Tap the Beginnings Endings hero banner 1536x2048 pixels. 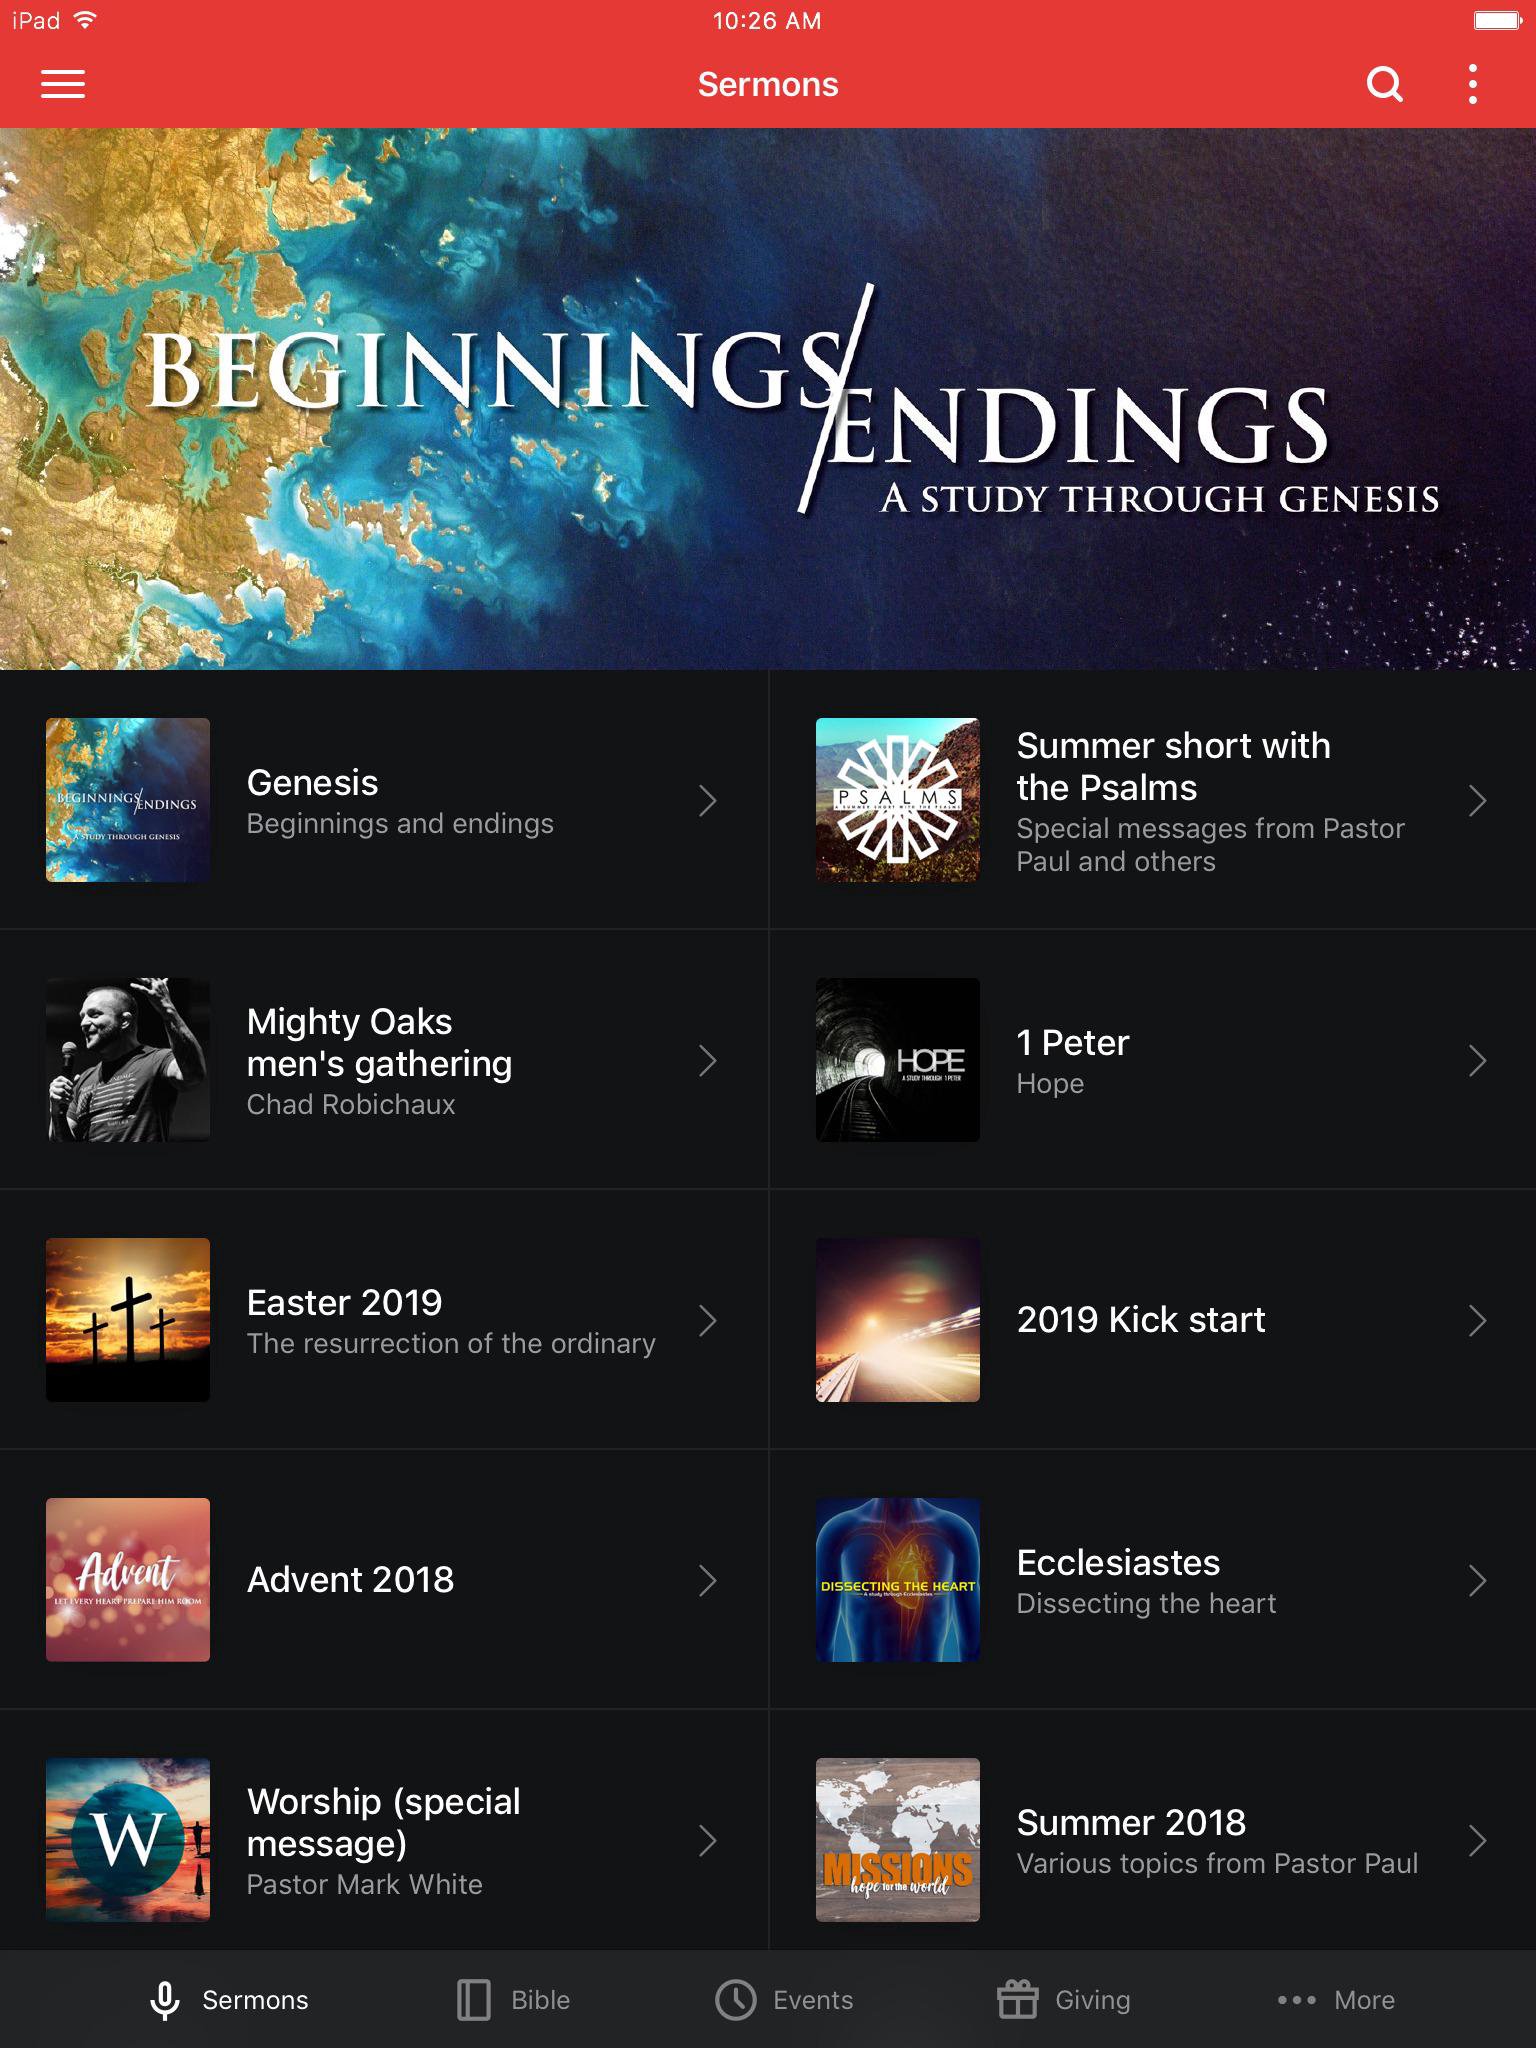pos(768,399)
